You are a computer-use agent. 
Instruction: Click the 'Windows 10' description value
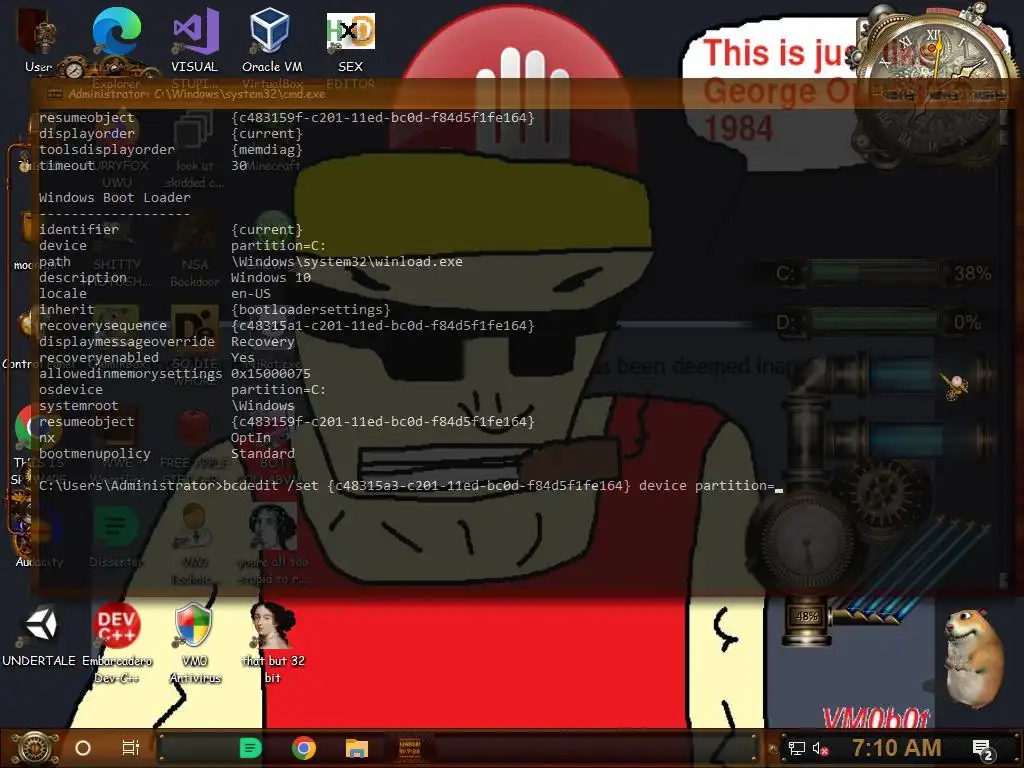tap(270, 278)
